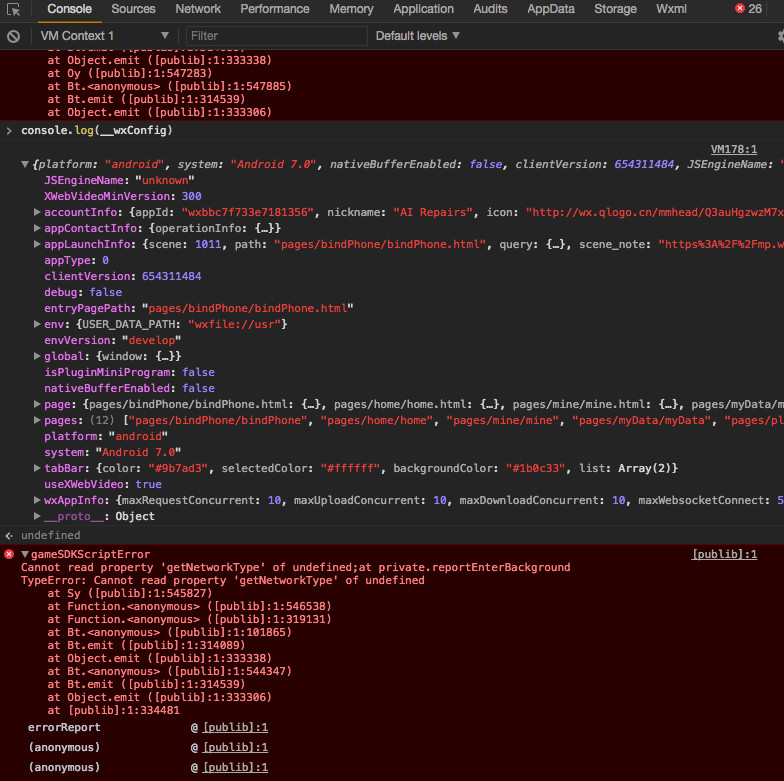Click the JSEngineName "unknown" row
Image resolution: width=784 pixels, height=781 pixels.
click(119, 180)
